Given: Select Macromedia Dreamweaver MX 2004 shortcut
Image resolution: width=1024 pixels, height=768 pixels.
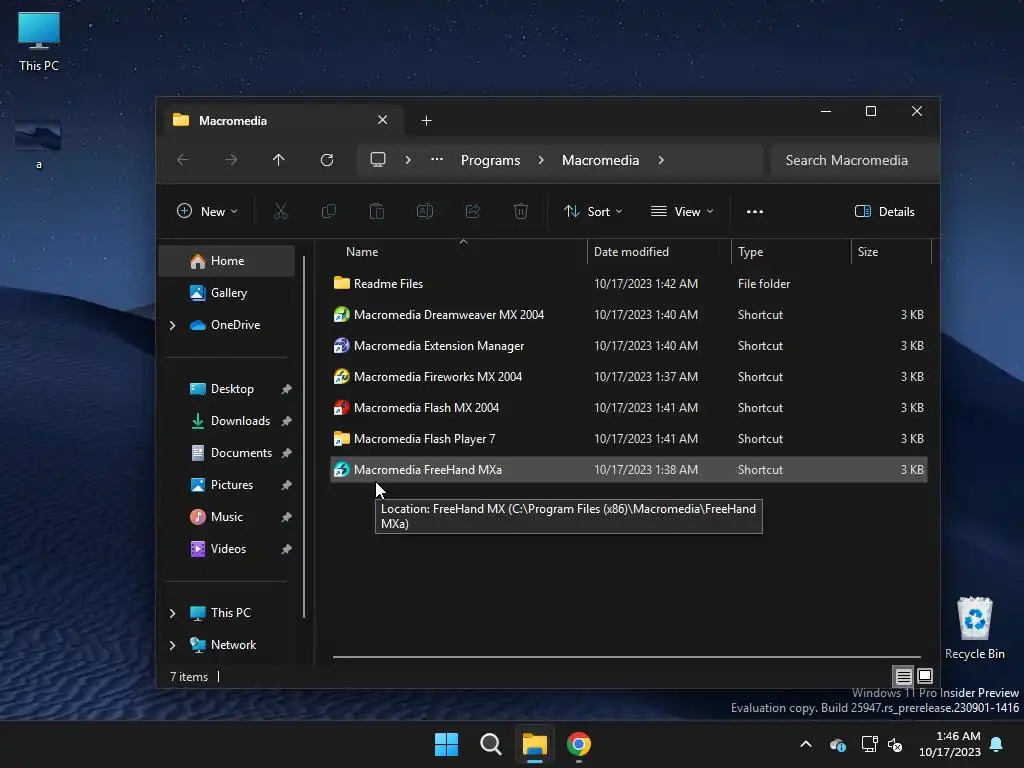Looking at the screenshot, I should point(629,315).
